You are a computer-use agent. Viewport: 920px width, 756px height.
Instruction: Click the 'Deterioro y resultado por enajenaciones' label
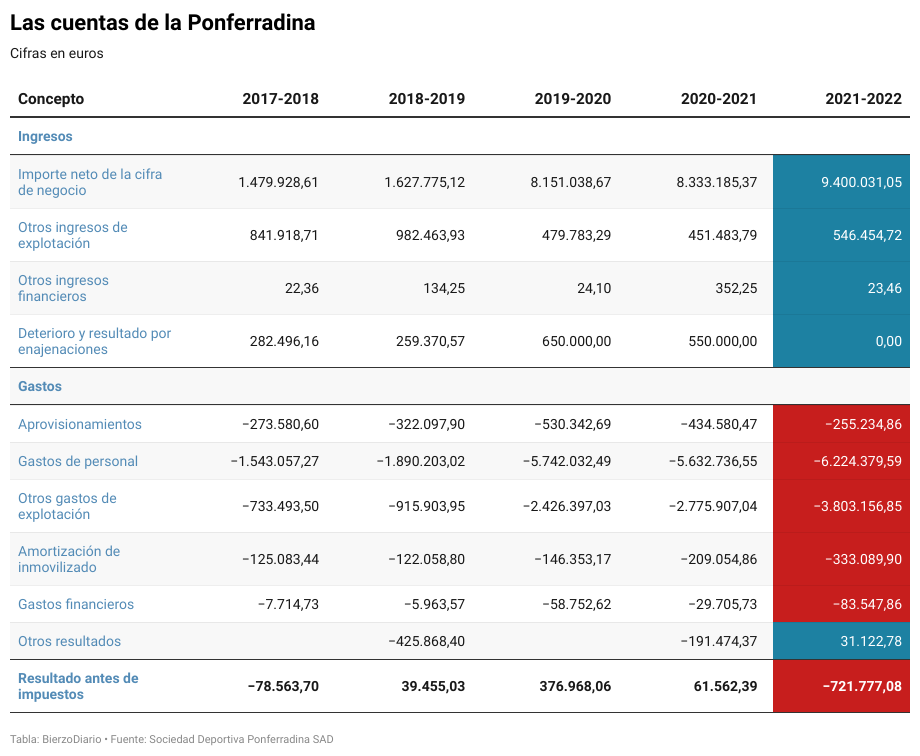tap(94, 341)
